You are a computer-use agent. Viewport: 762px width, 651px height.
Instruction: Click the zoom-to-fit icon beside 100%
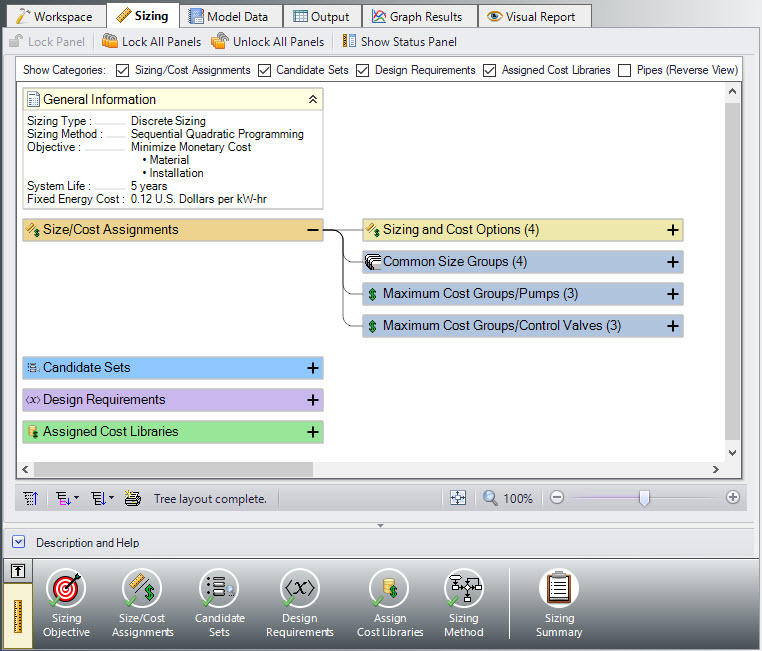[457, 498]
